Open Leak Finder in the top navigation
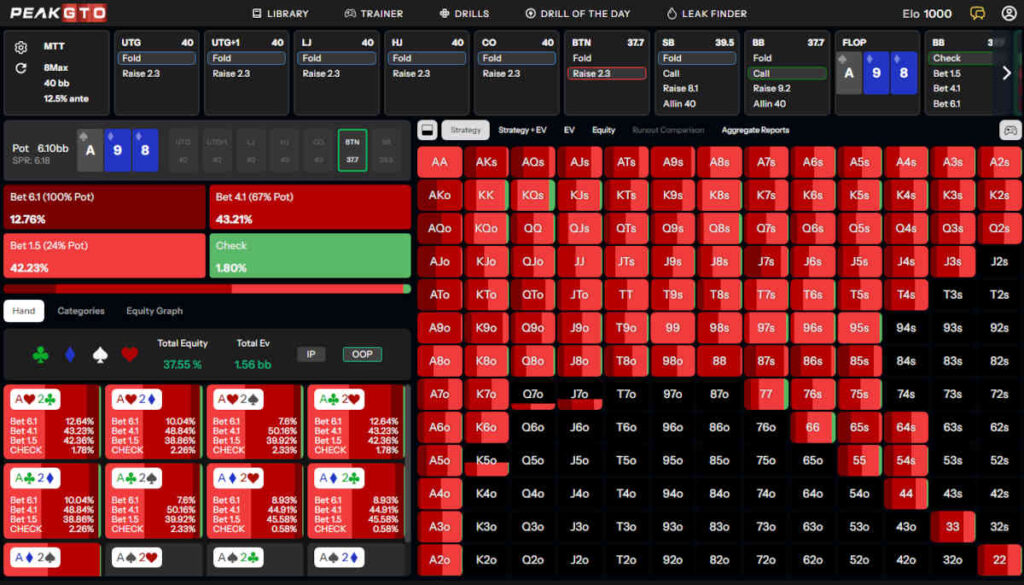 pos(706,14)
